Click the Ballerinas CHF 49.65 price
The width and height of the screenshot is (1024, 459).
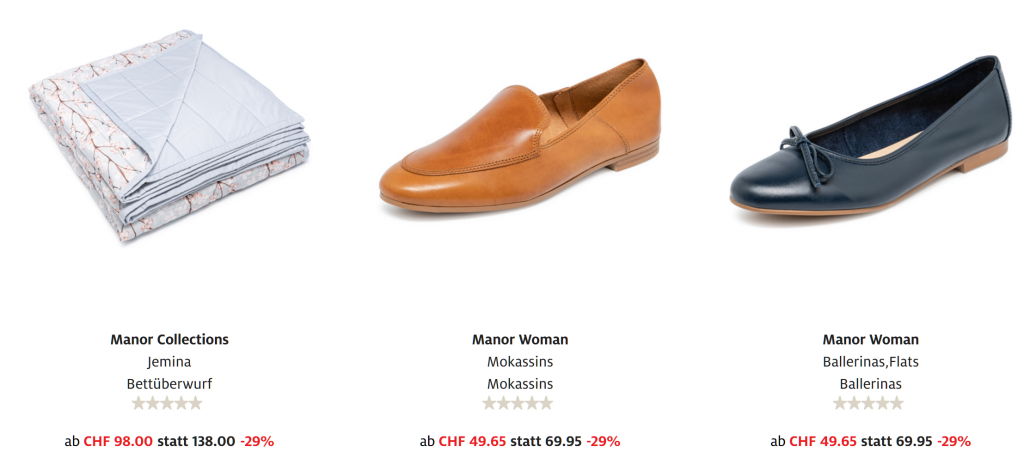coord(823,441)
